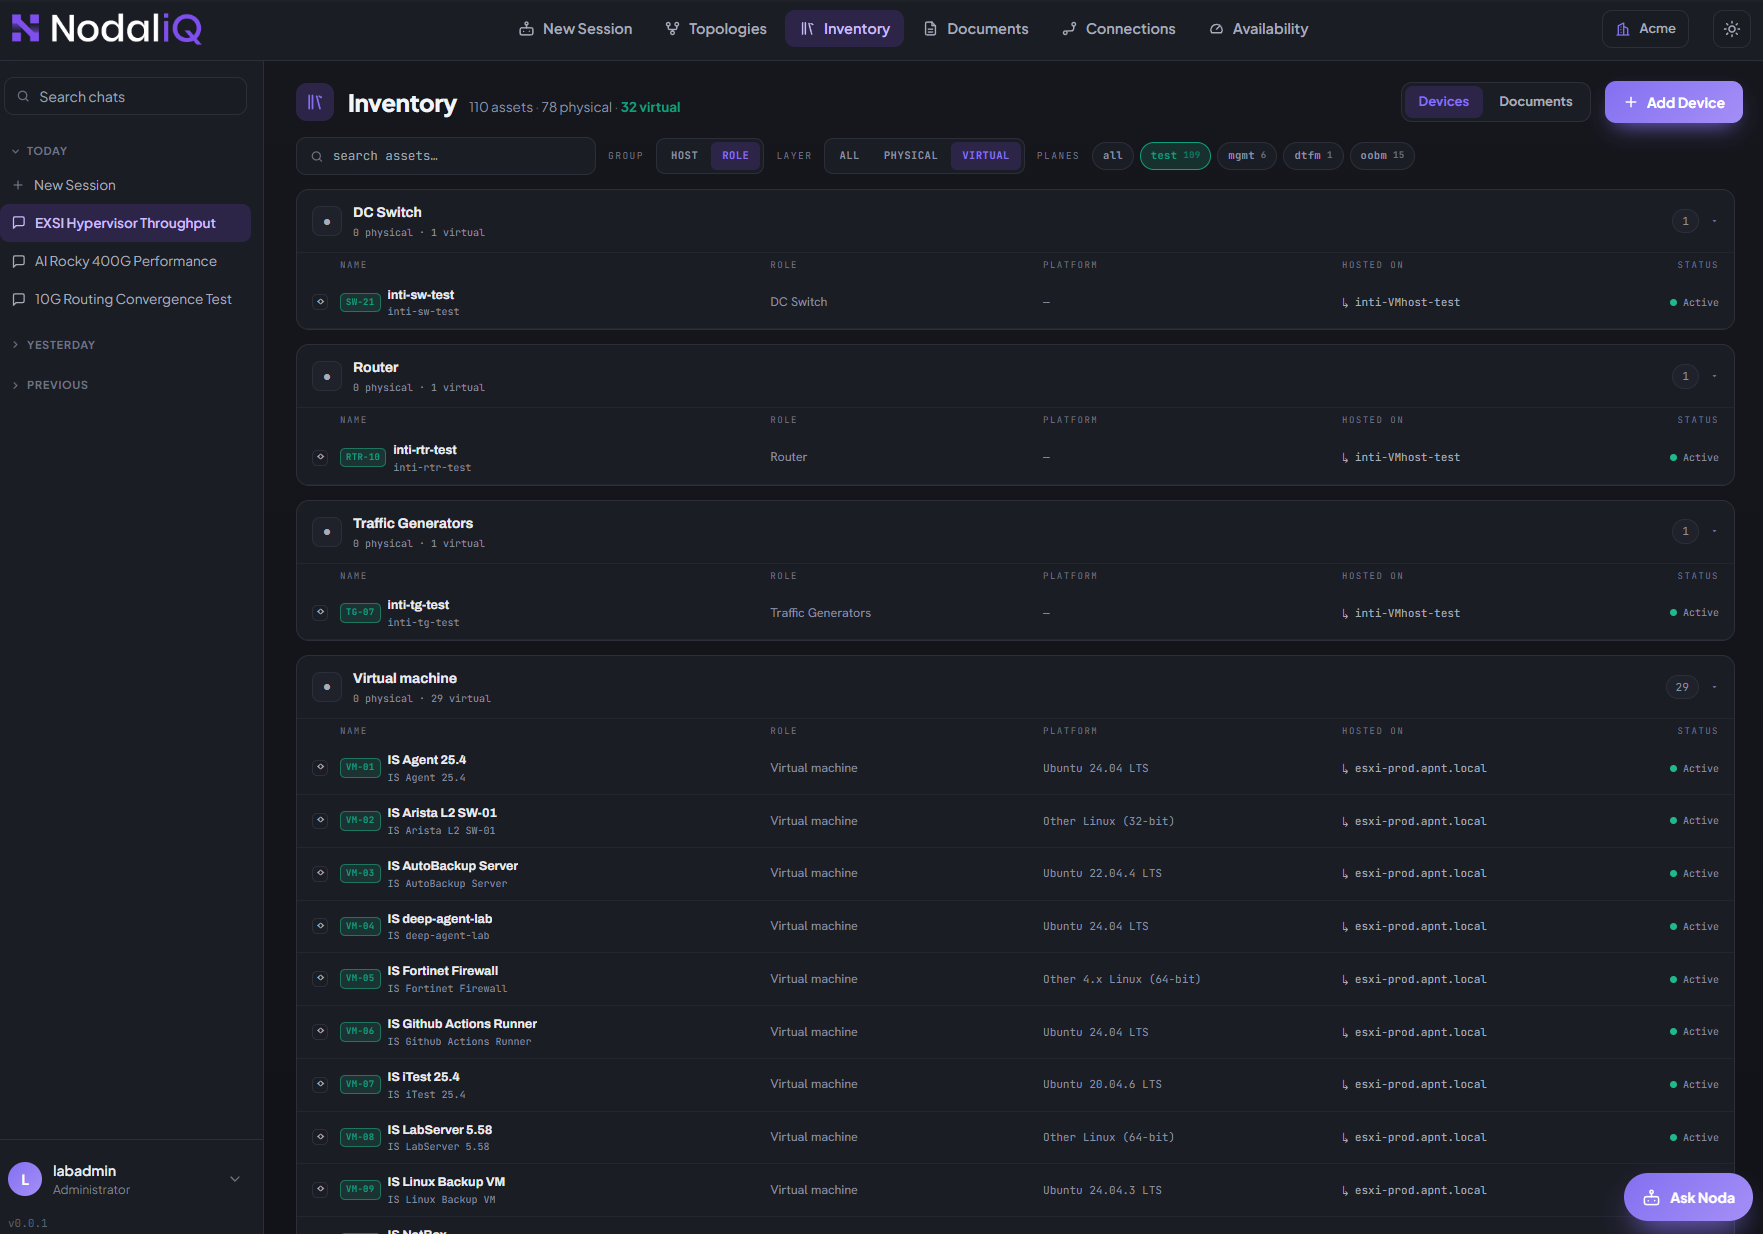
Task: Select the 'mgmt 6' plane chip
Action: click(x=1247, y=156)
